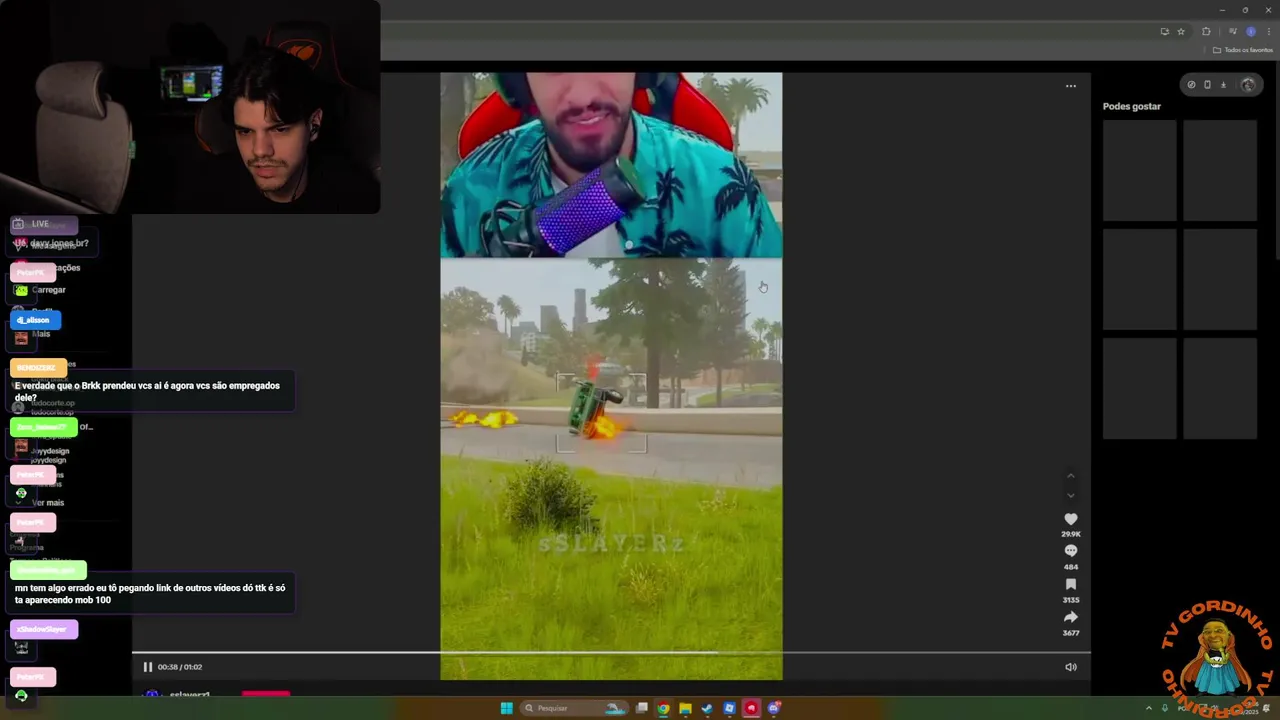Screen dimensions: 1280x720
Task: Seek on the video progress bar
Action: [x=611, y=652]
